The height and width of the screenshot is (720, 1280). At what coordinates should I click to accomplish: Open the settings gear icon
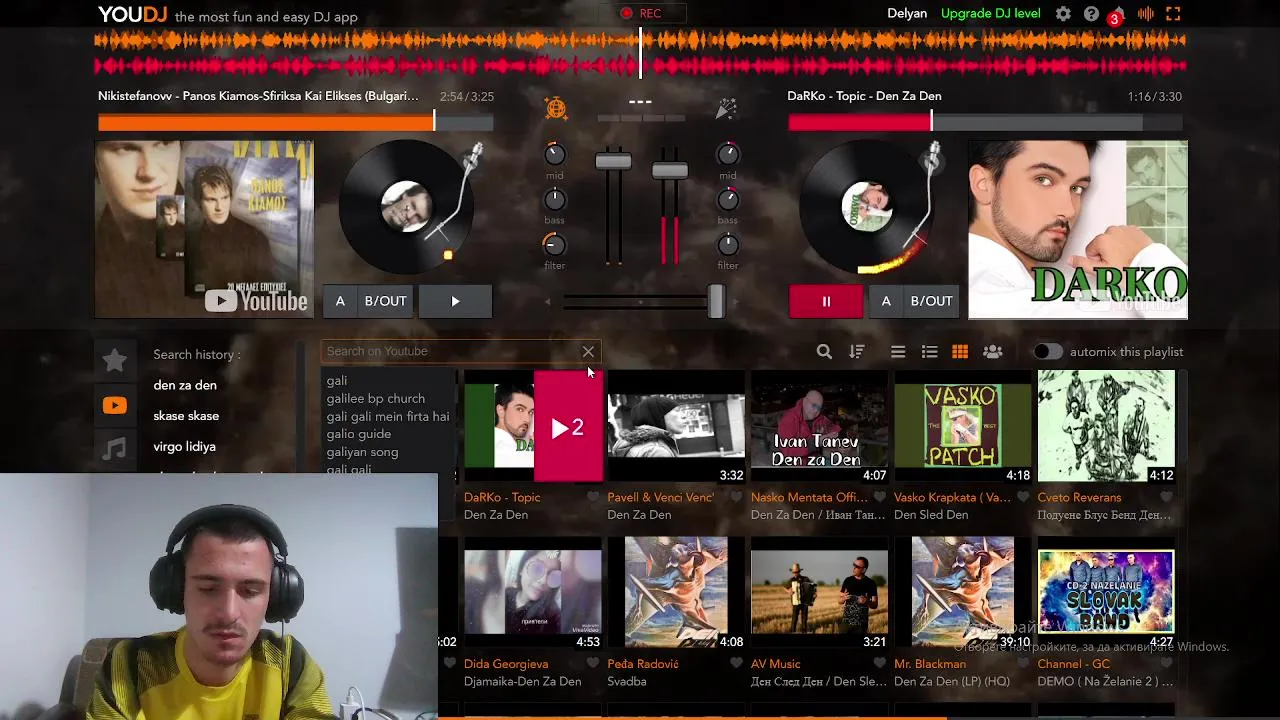coord(1063,14)
